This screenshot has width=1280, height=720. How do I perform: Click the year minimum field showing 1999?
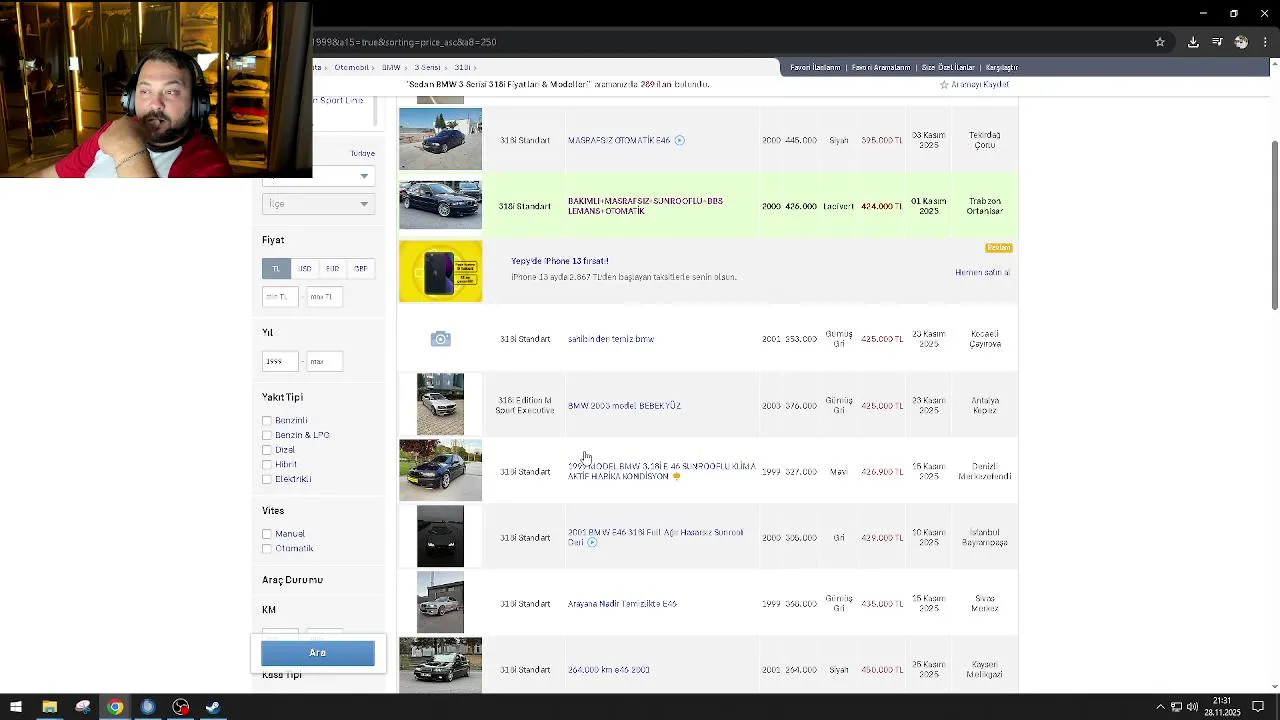pyautogui.click(x=280, y=361)
